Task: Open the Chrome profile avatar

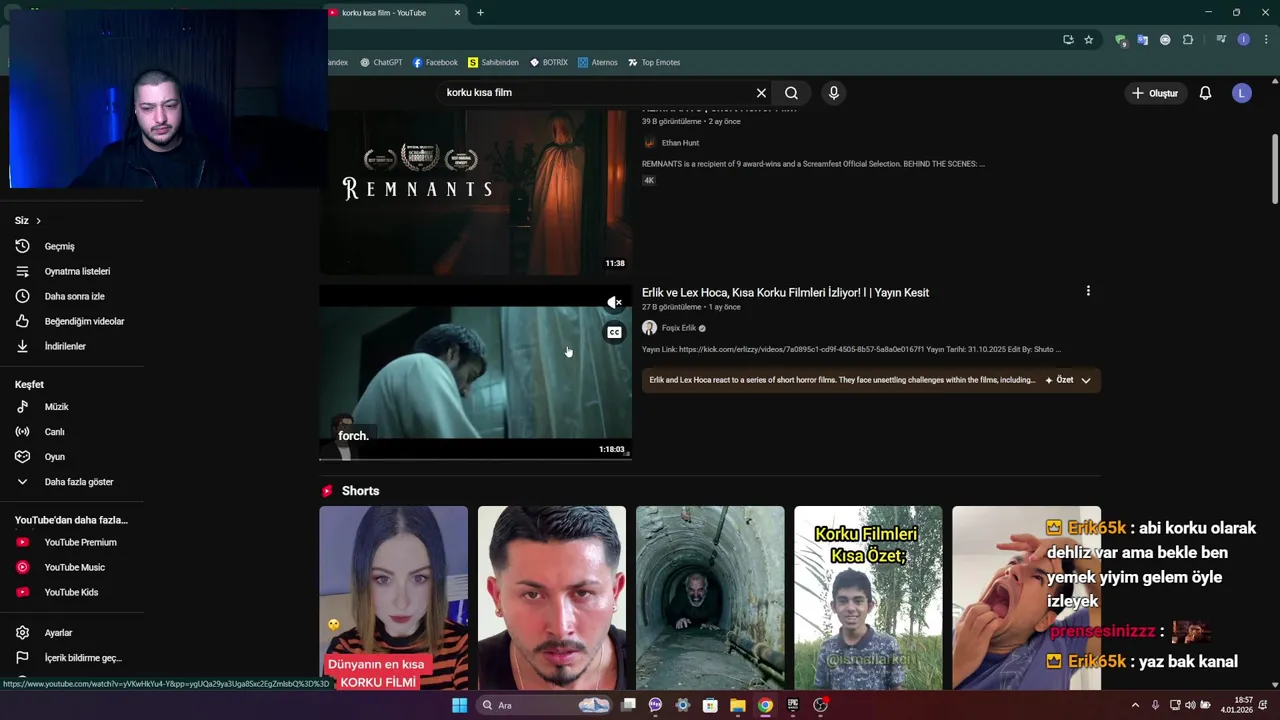Action: [x=1243, y=40]
